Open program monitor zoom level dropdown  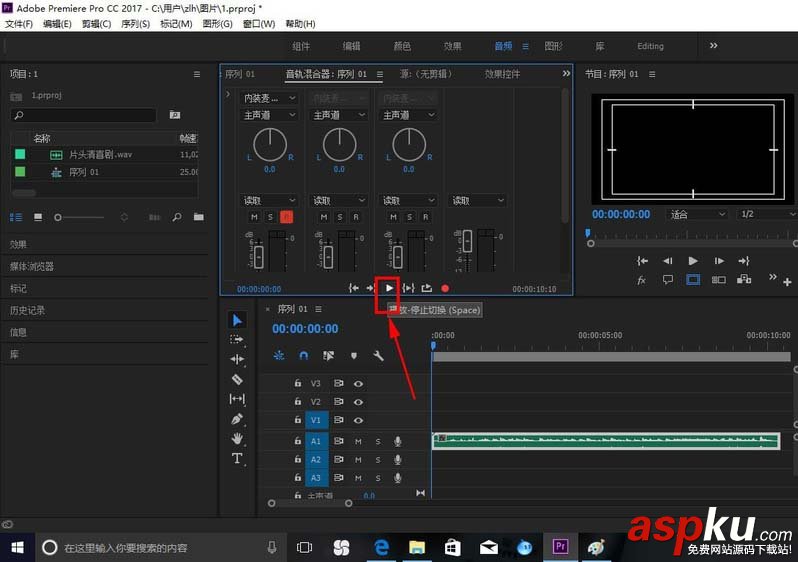click(x=697, y=214)
